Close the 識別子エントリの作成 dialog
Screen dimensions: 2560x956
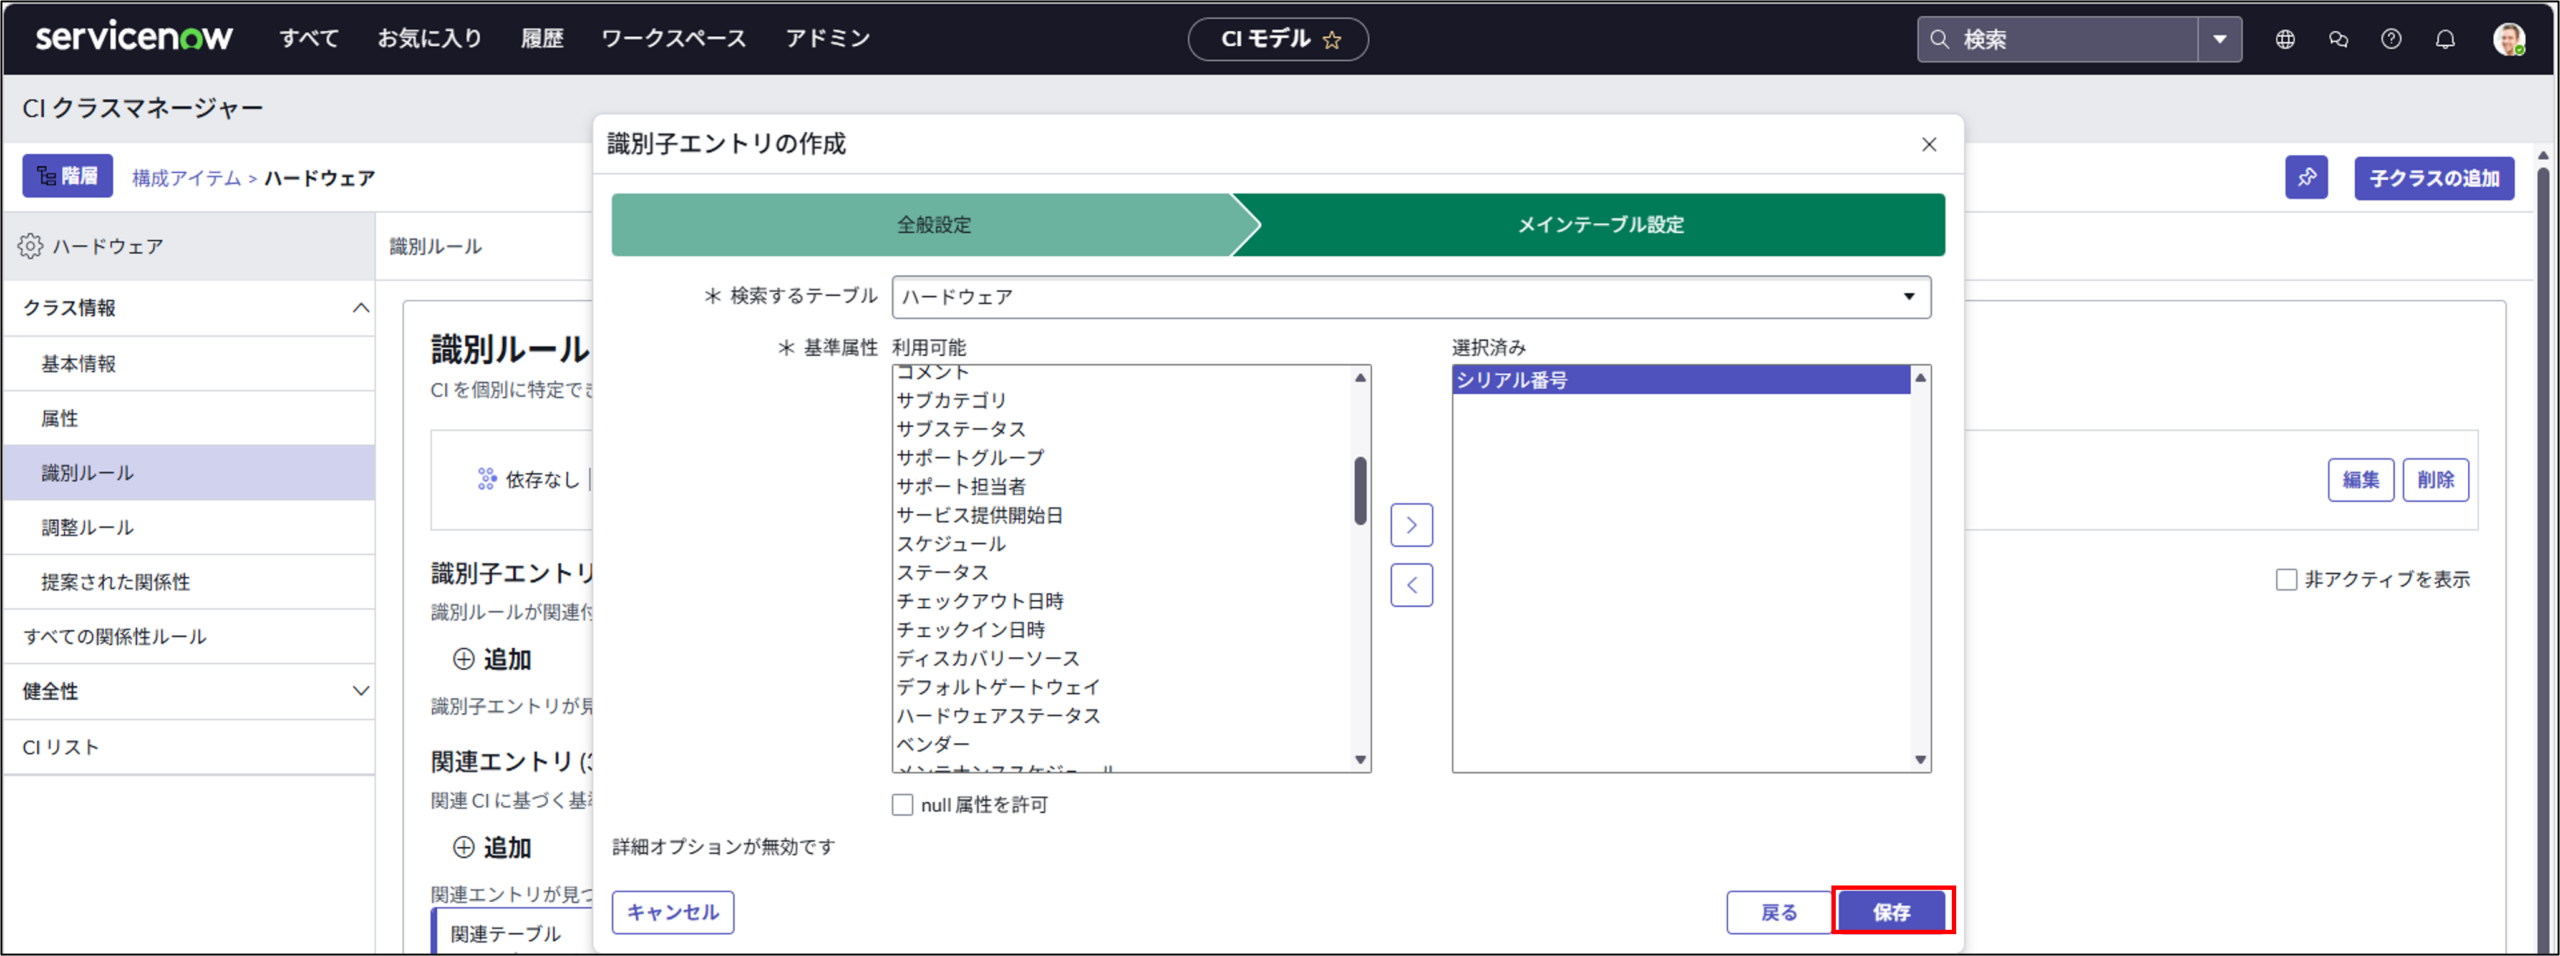coord(1929,145)
